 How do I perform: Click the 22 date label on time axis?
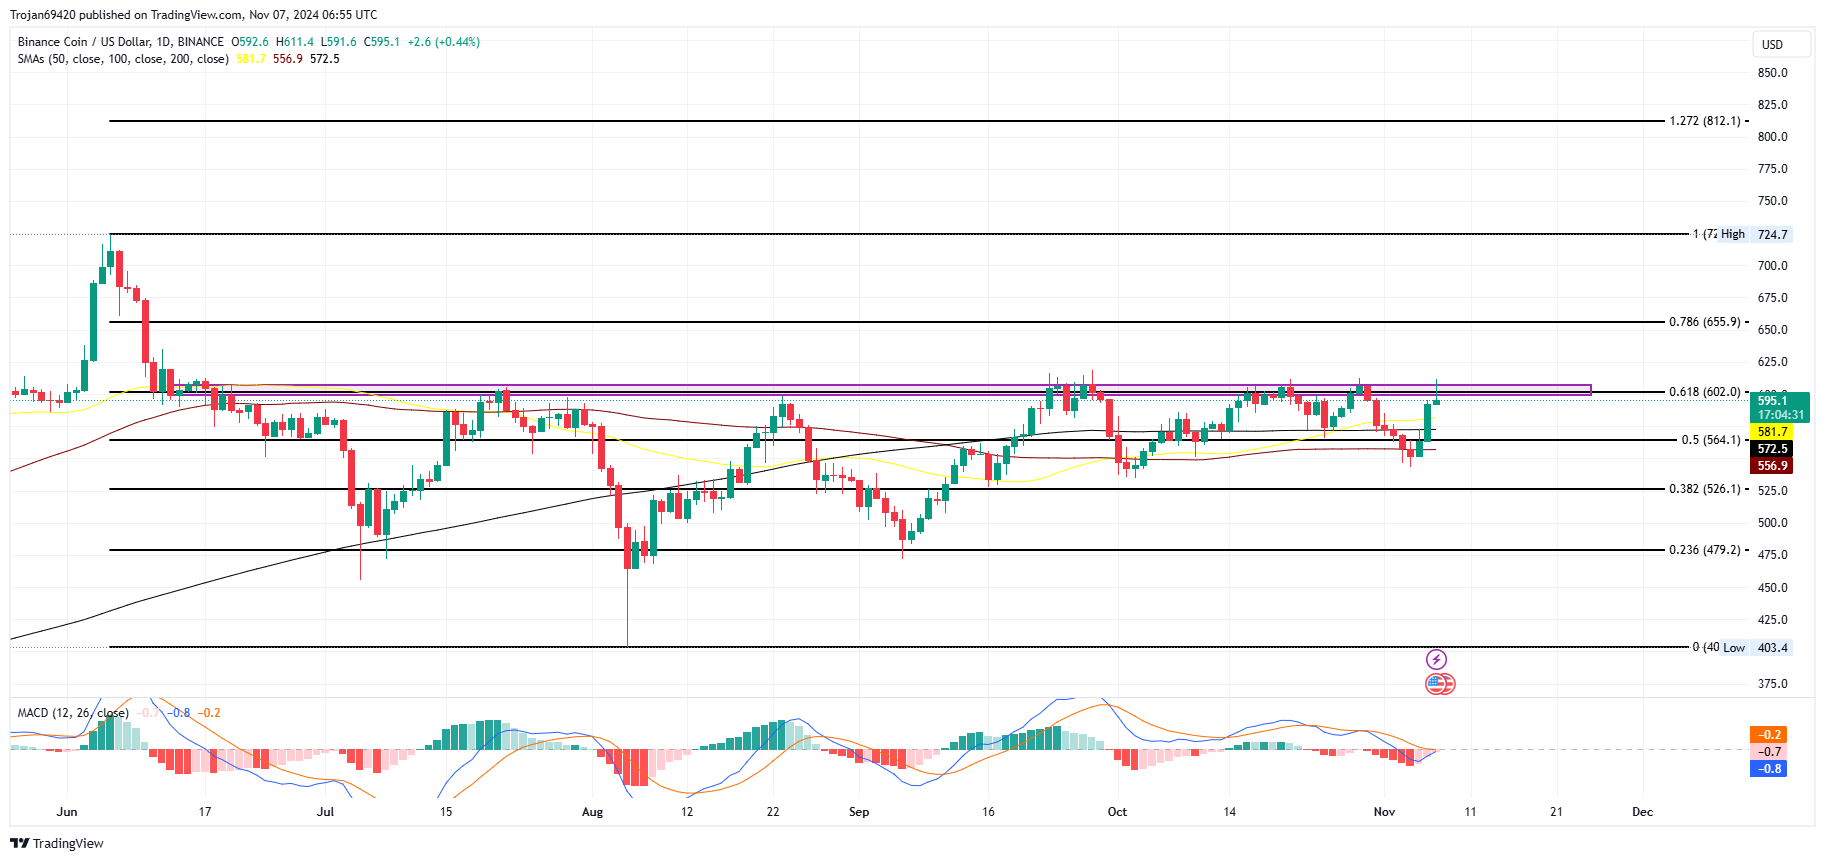(x=773, y=812)
